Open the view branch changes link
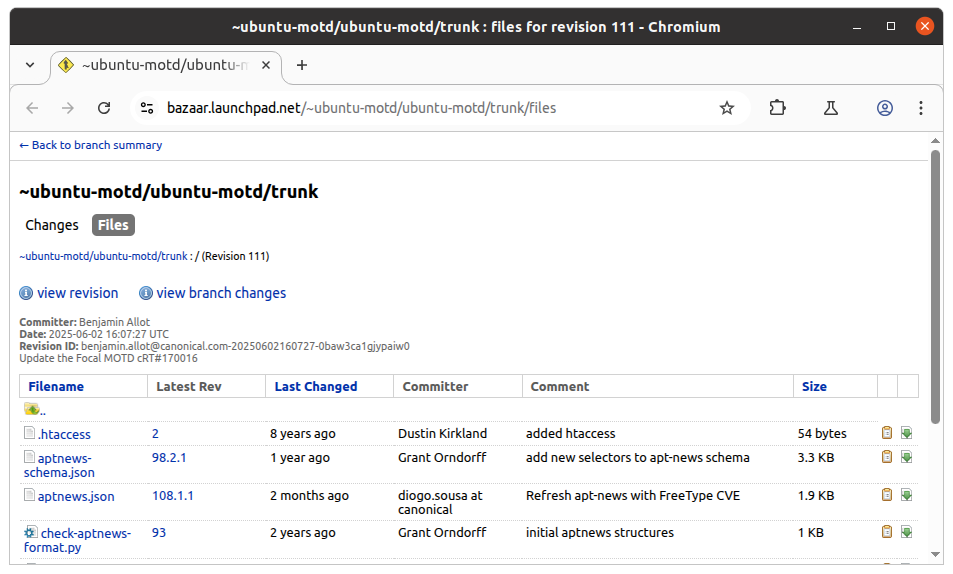 221,293
